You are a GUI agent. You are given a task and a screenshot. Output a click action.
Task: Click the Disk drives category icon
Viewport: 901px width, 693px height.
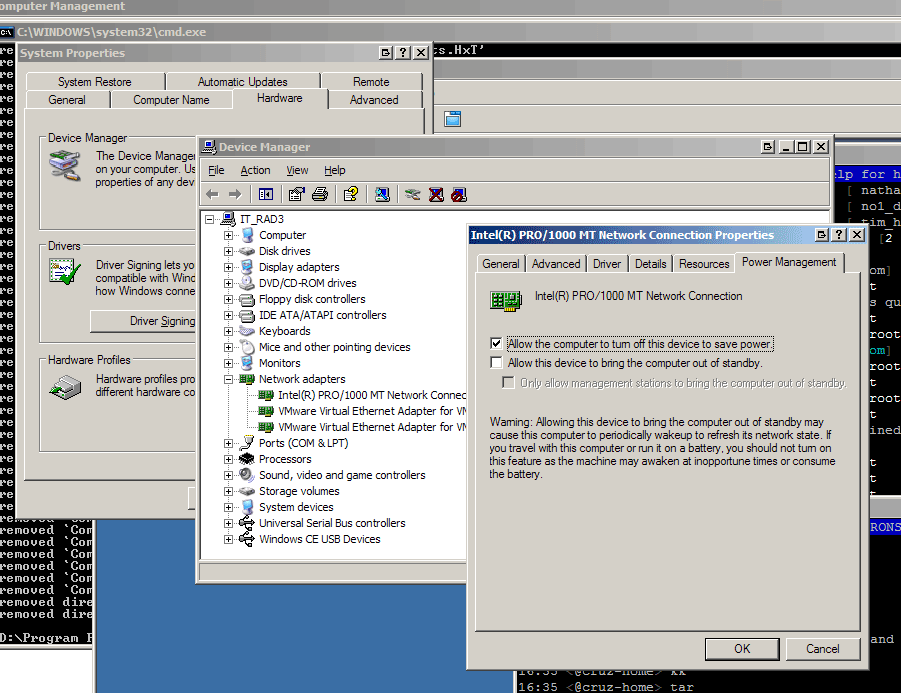coord(247,251)
